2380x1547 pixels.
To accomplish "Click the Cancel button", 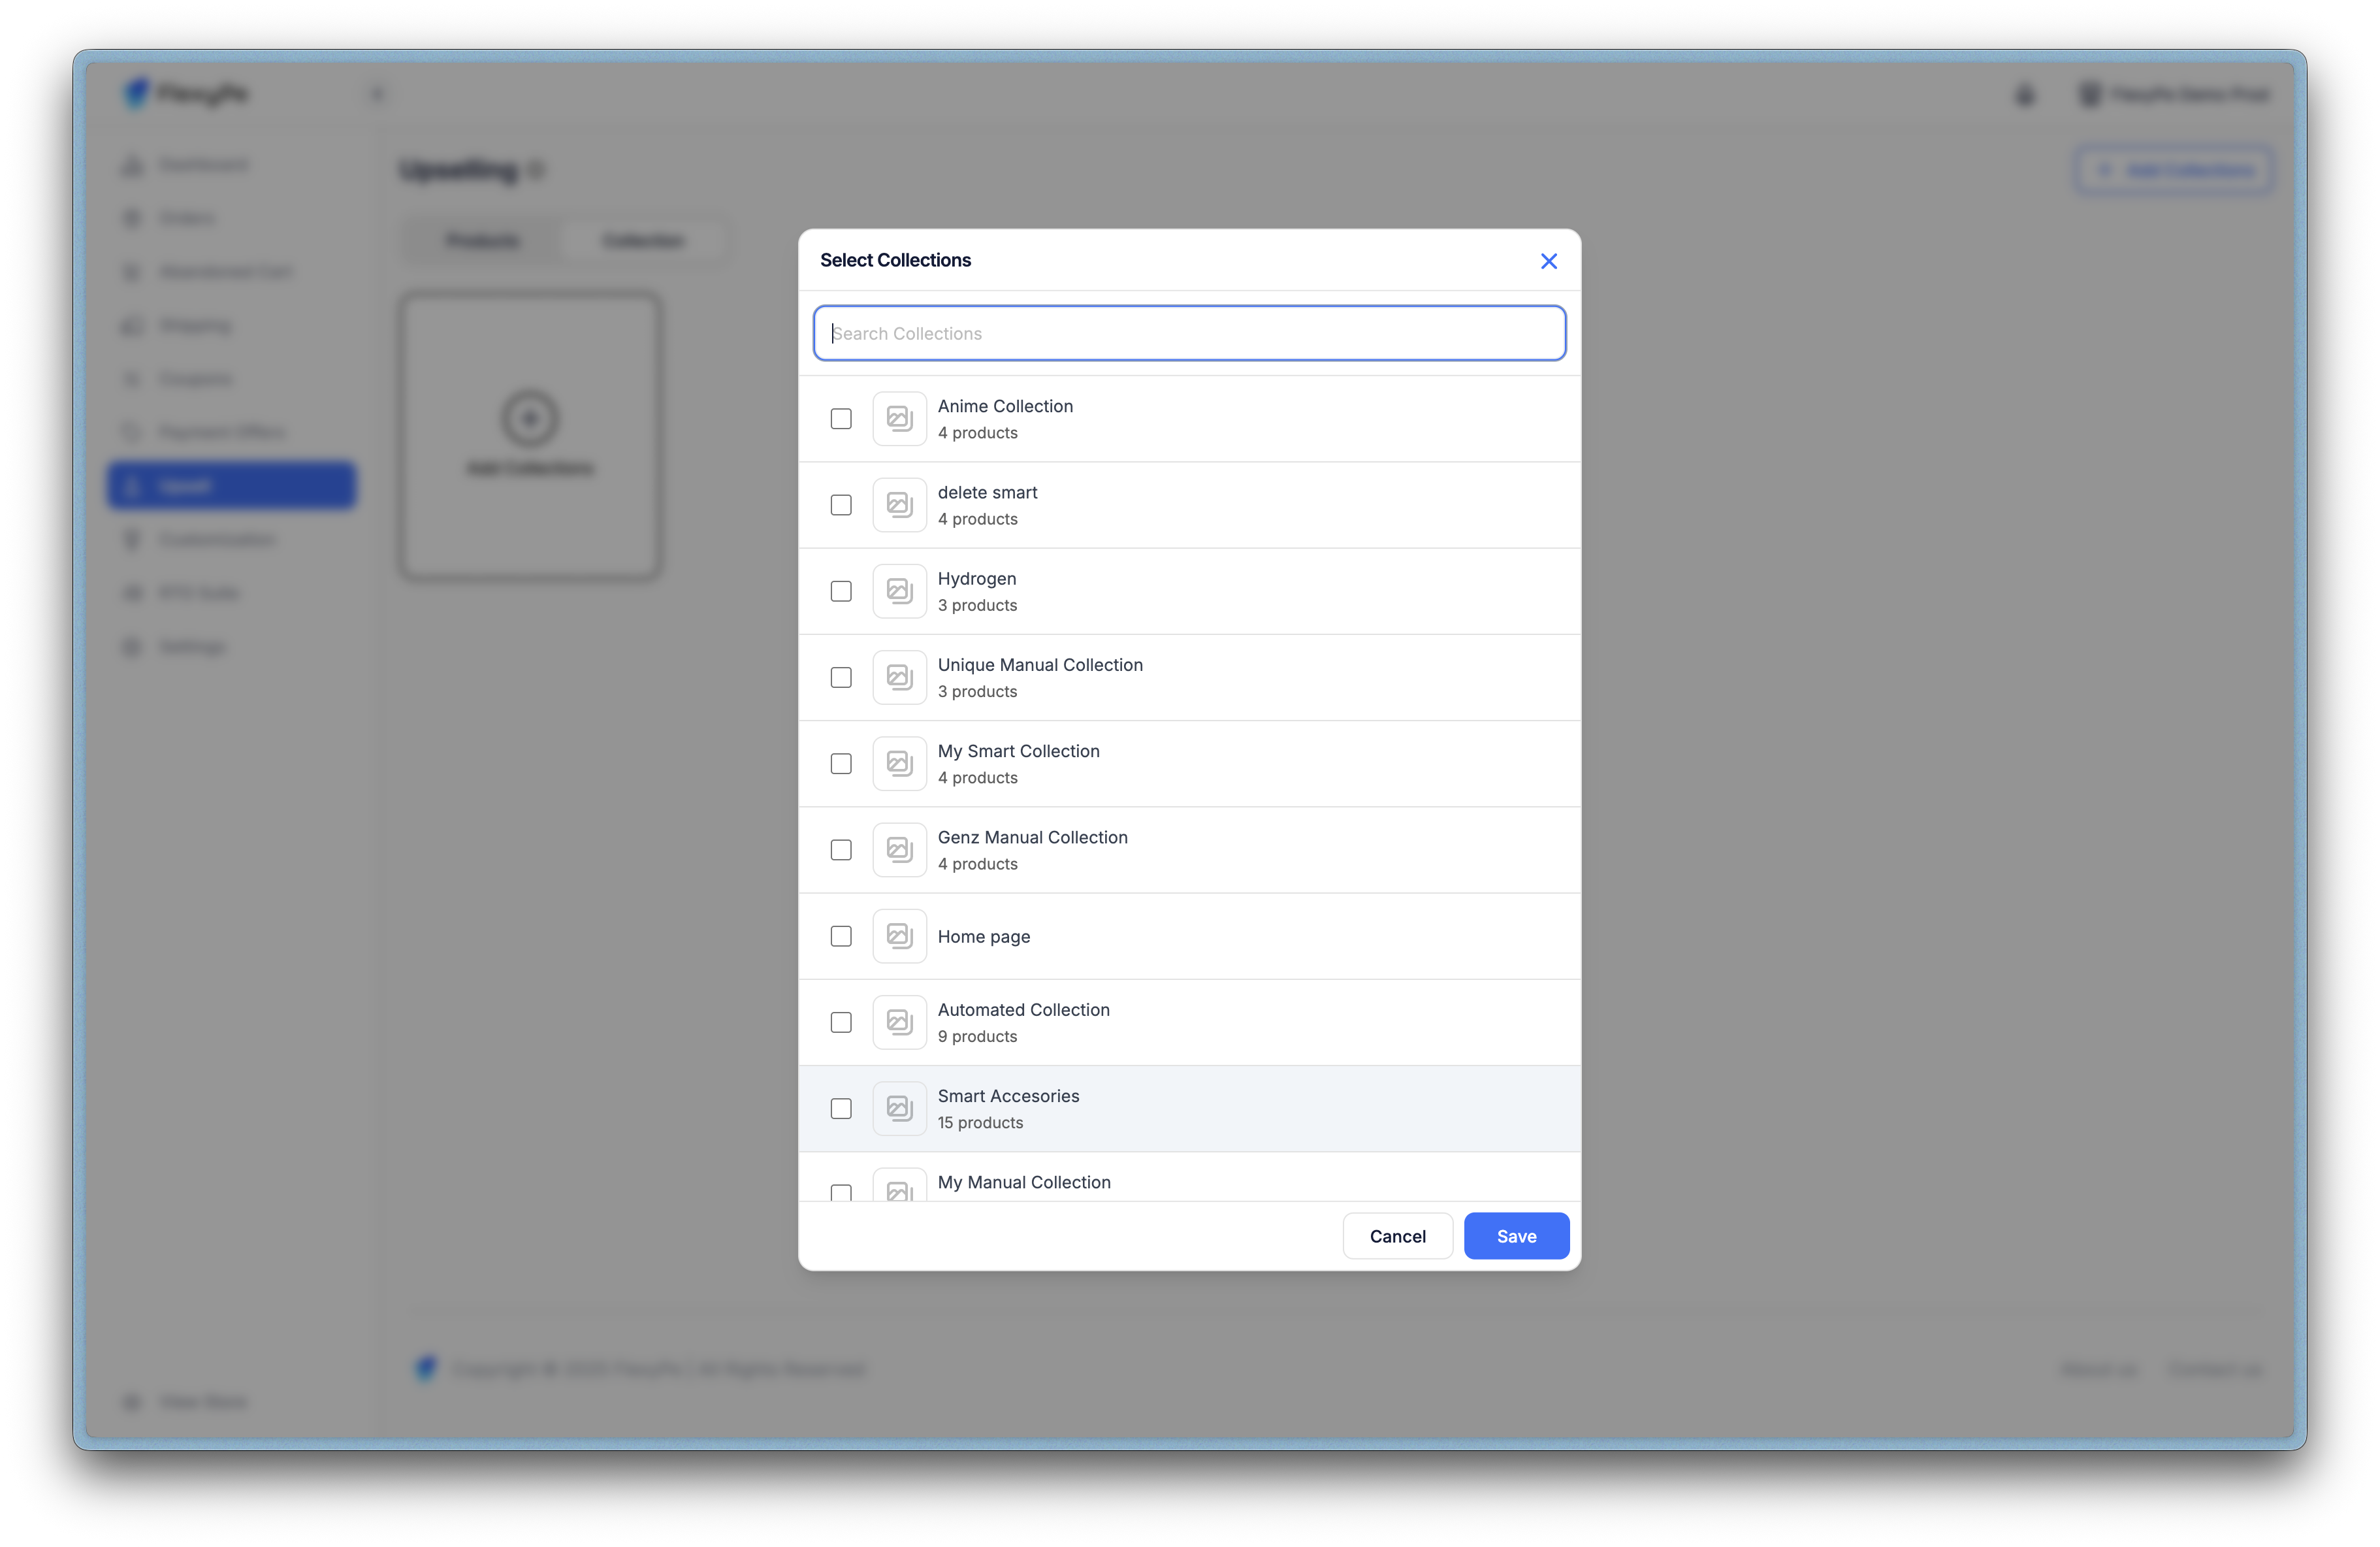I will click(x=1397, y=1236).
